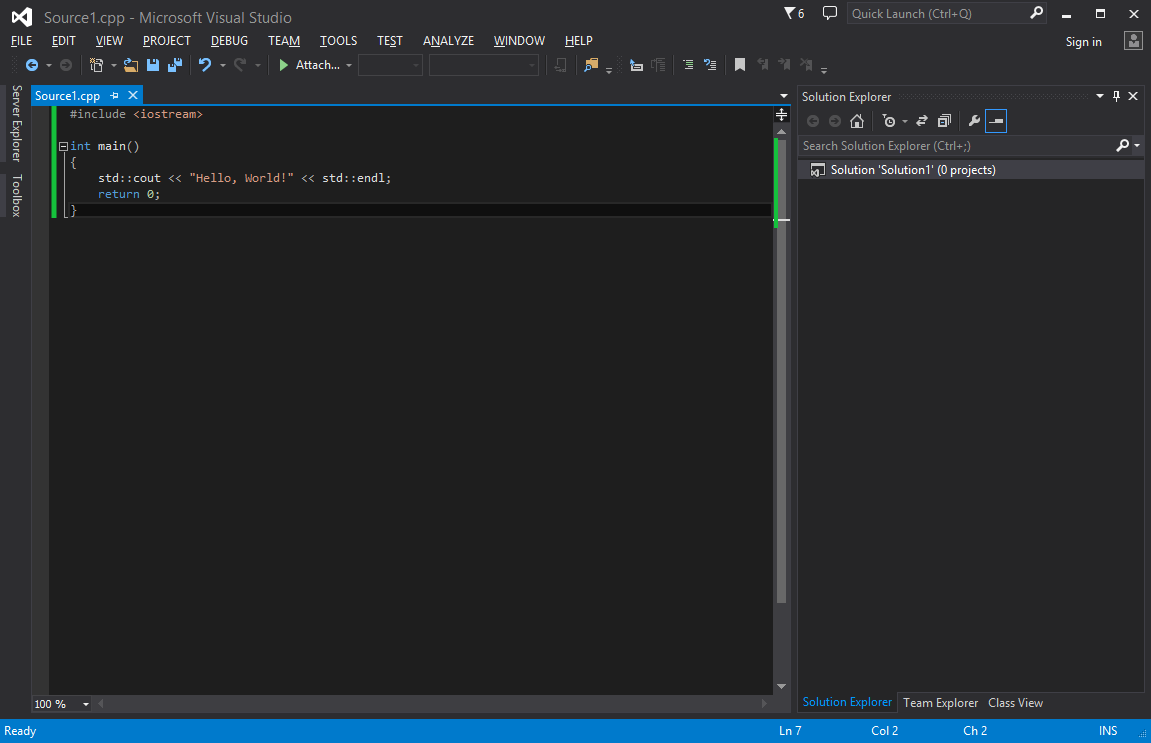Open the VIEW menu
Viewport: 1151px width, 743px height.
[x=109, y=40]
